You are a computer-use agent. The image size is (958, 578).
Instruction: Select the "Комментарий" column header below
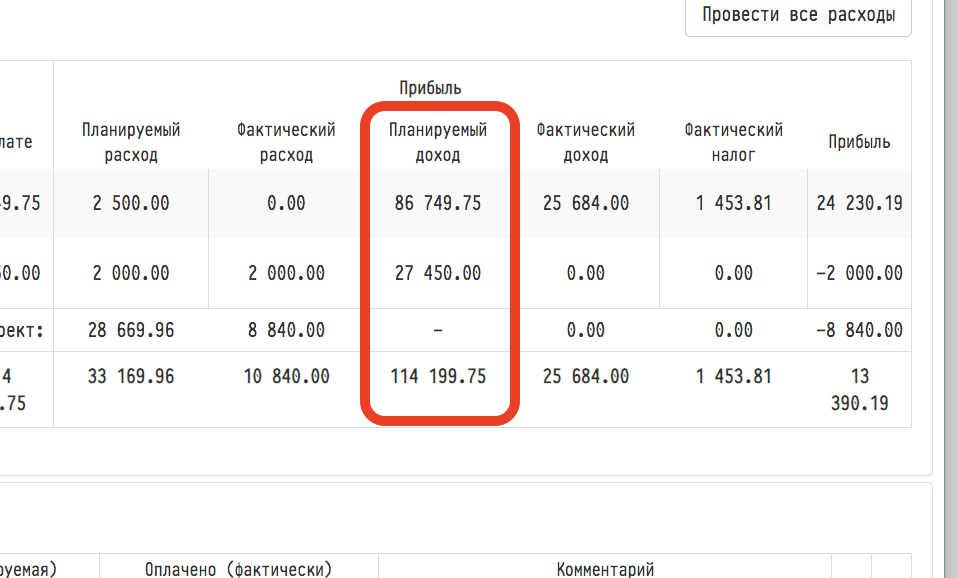pyautogui.click(x=605, y=569)
